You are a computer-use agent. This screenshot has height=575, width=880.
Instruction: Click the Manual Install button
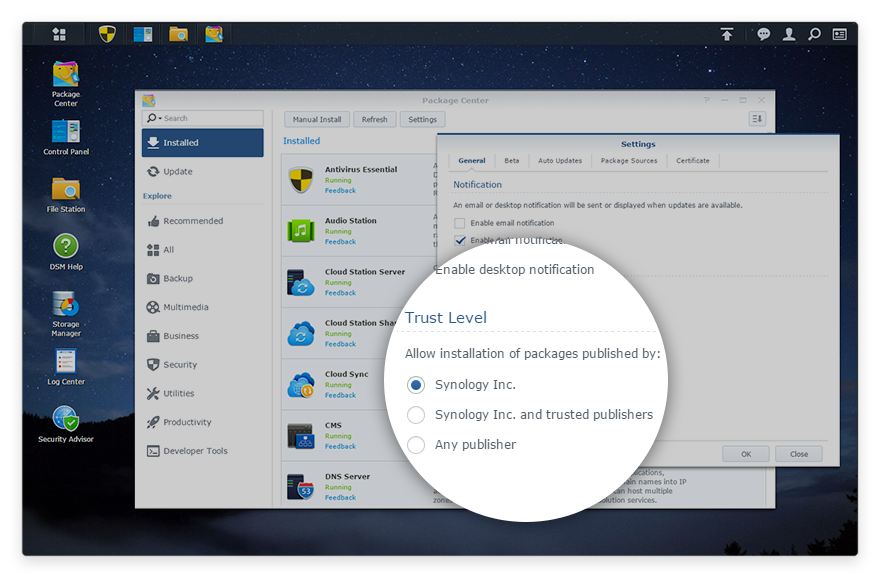(317, 119)
